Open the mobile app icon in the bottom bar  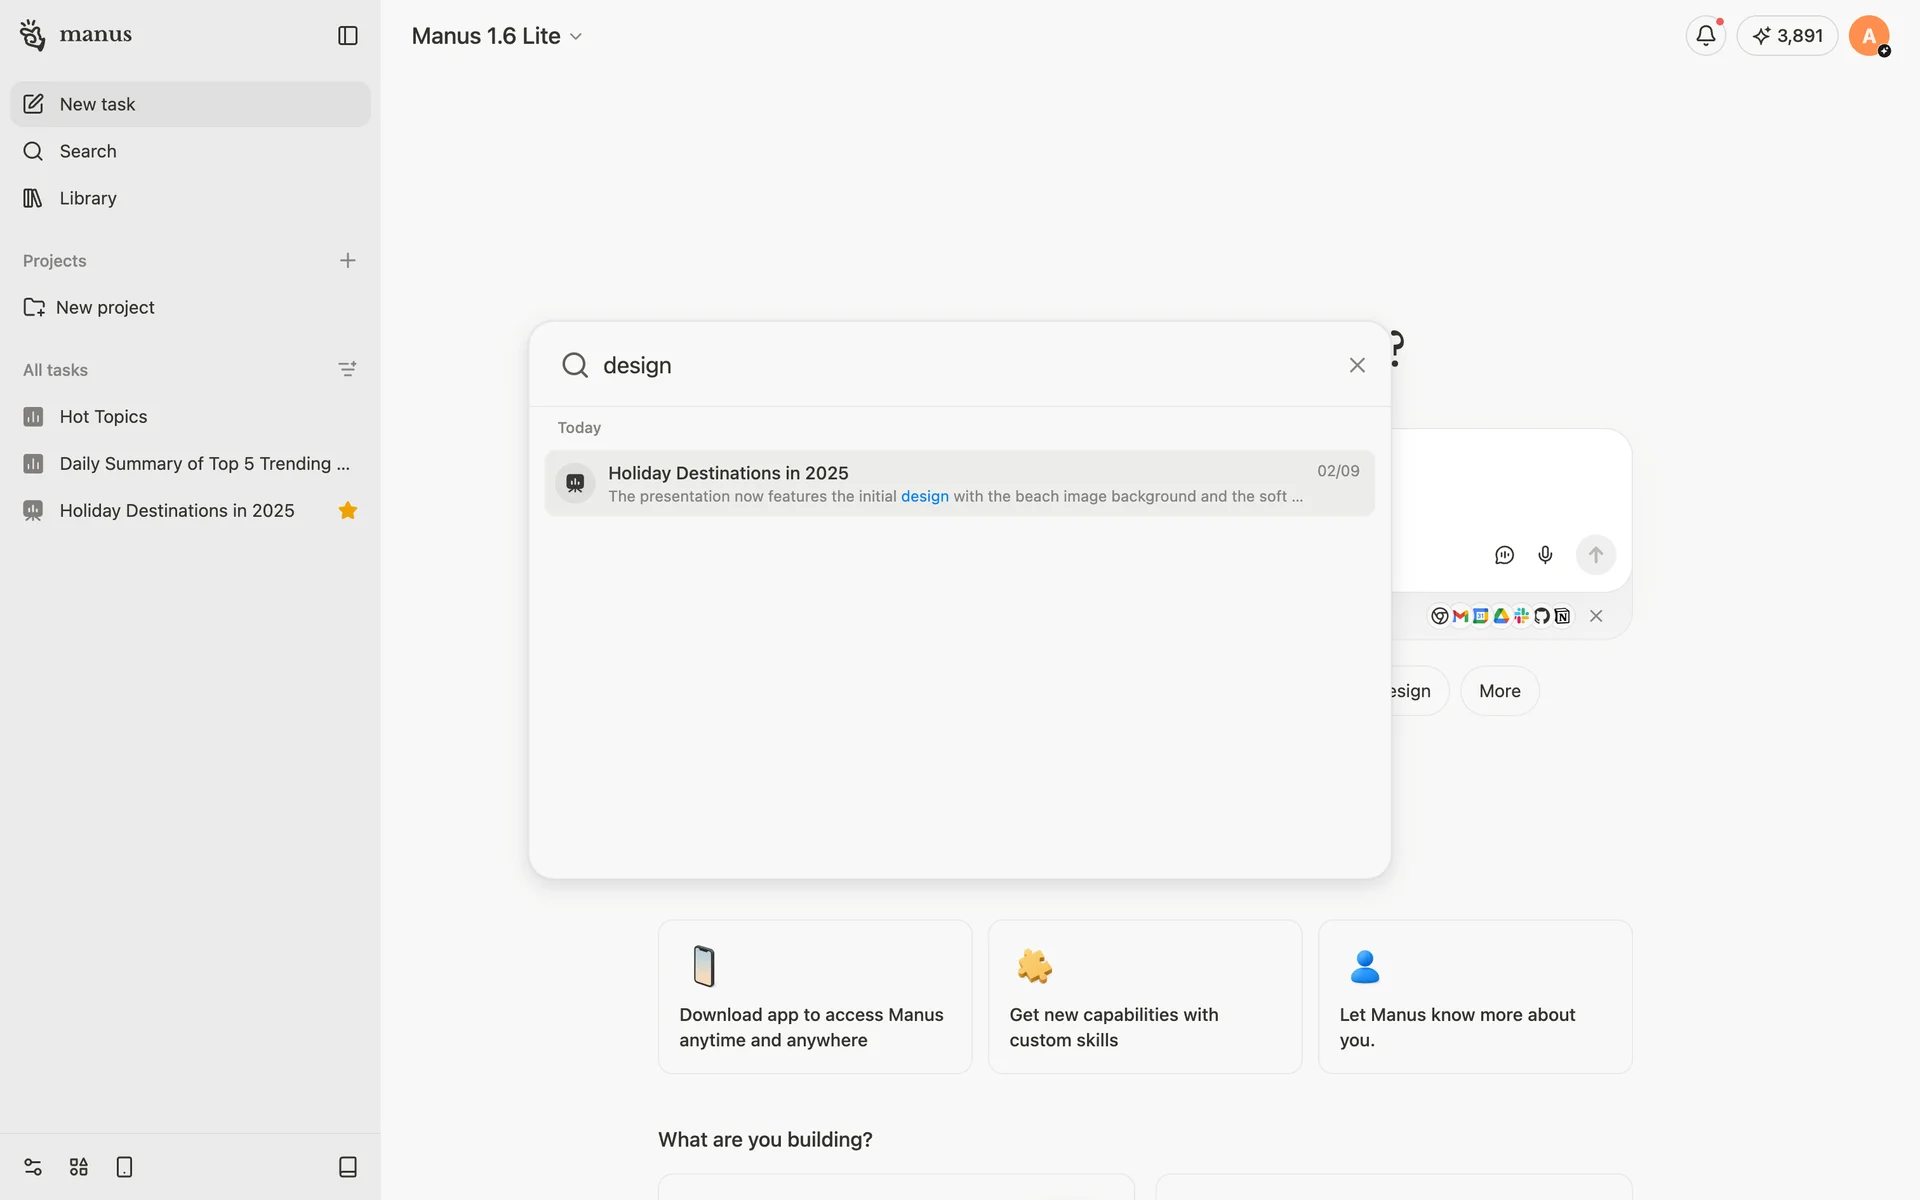(x=124, y=1167)
